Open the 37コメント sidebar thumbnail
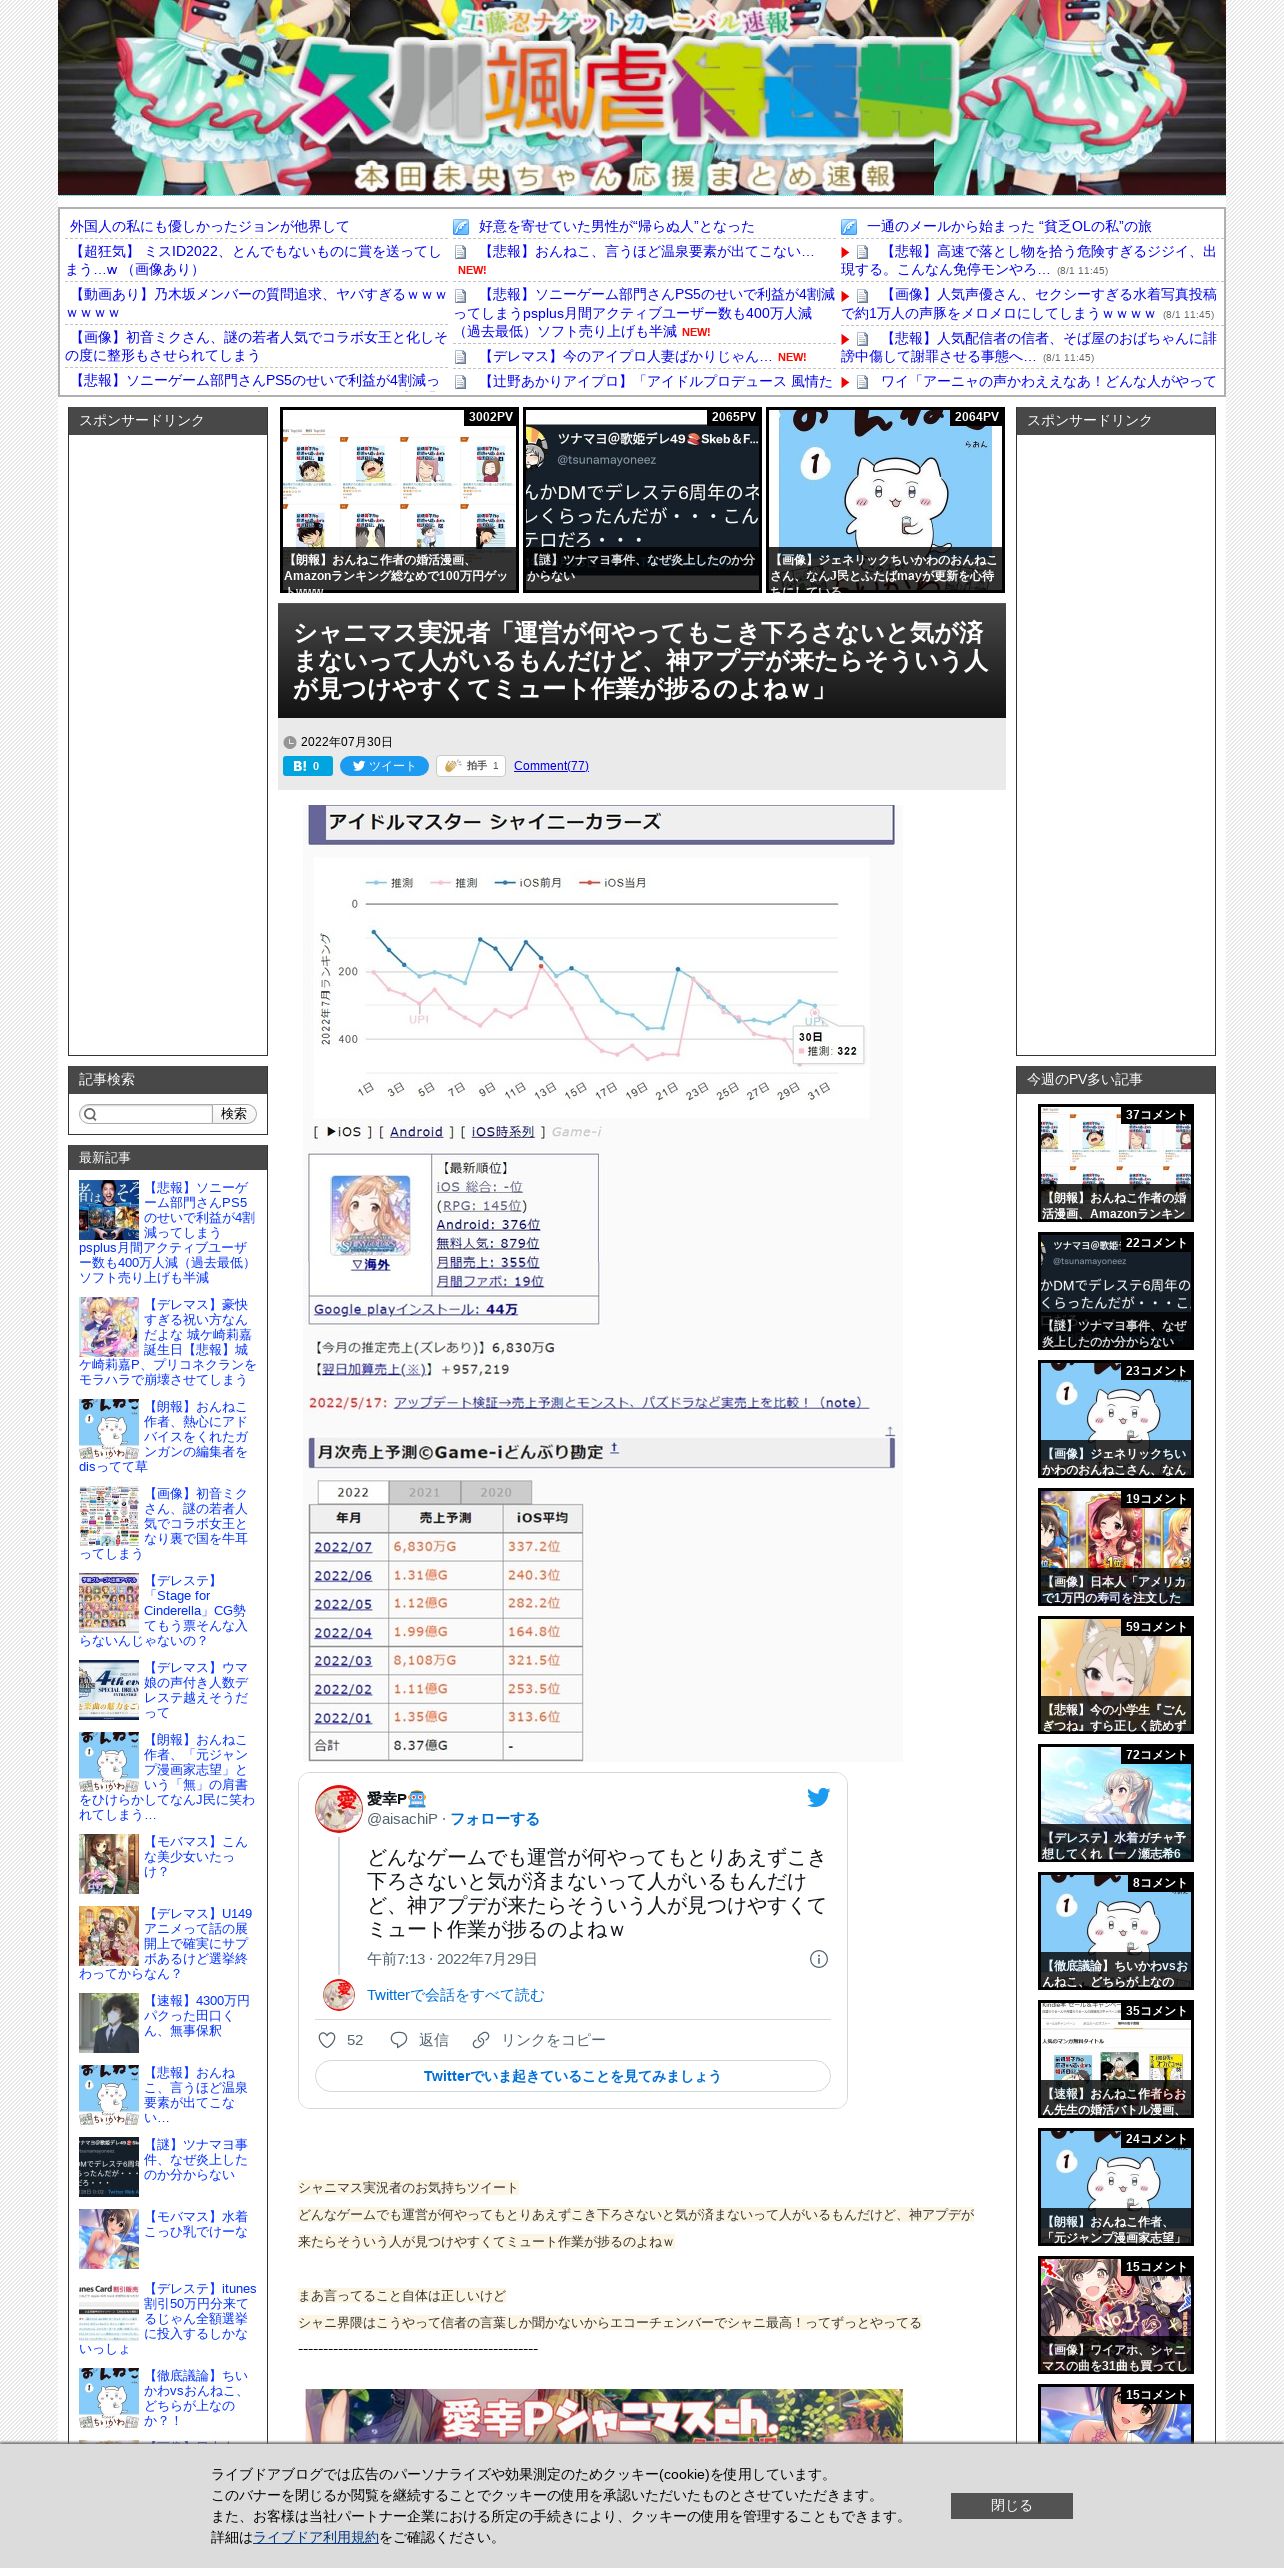This screenshot has height=2568, width=1284. [1116, 1163]
